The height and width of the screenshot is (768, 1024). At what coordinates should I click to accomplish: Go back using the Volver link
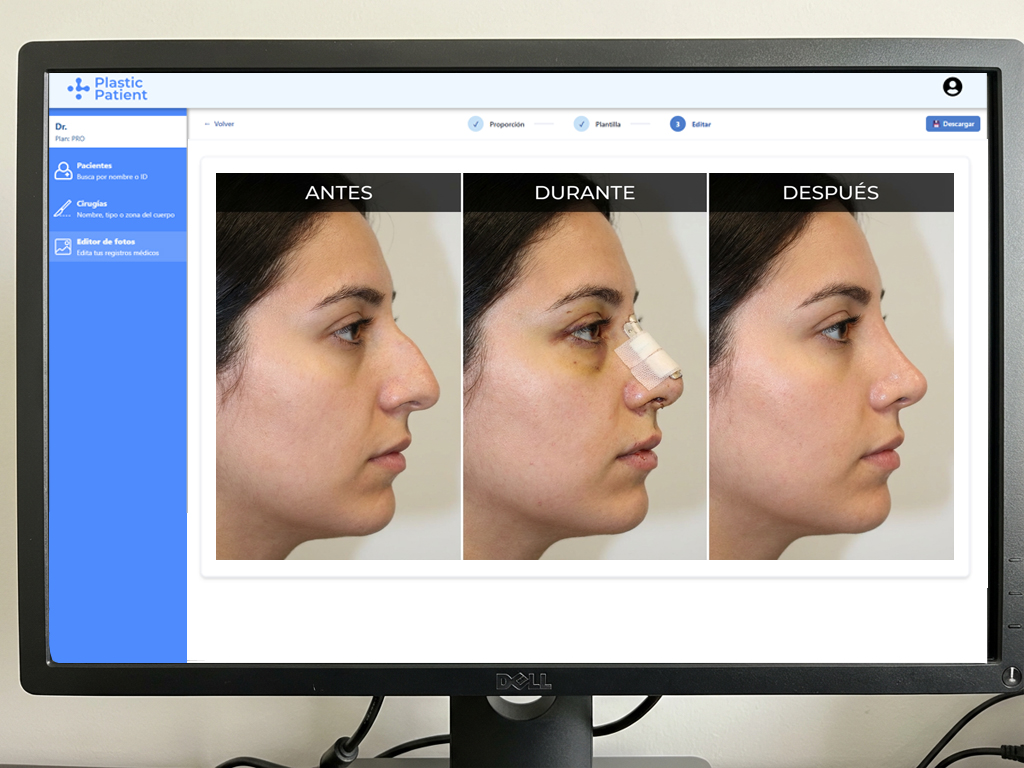tap(219, 124)
